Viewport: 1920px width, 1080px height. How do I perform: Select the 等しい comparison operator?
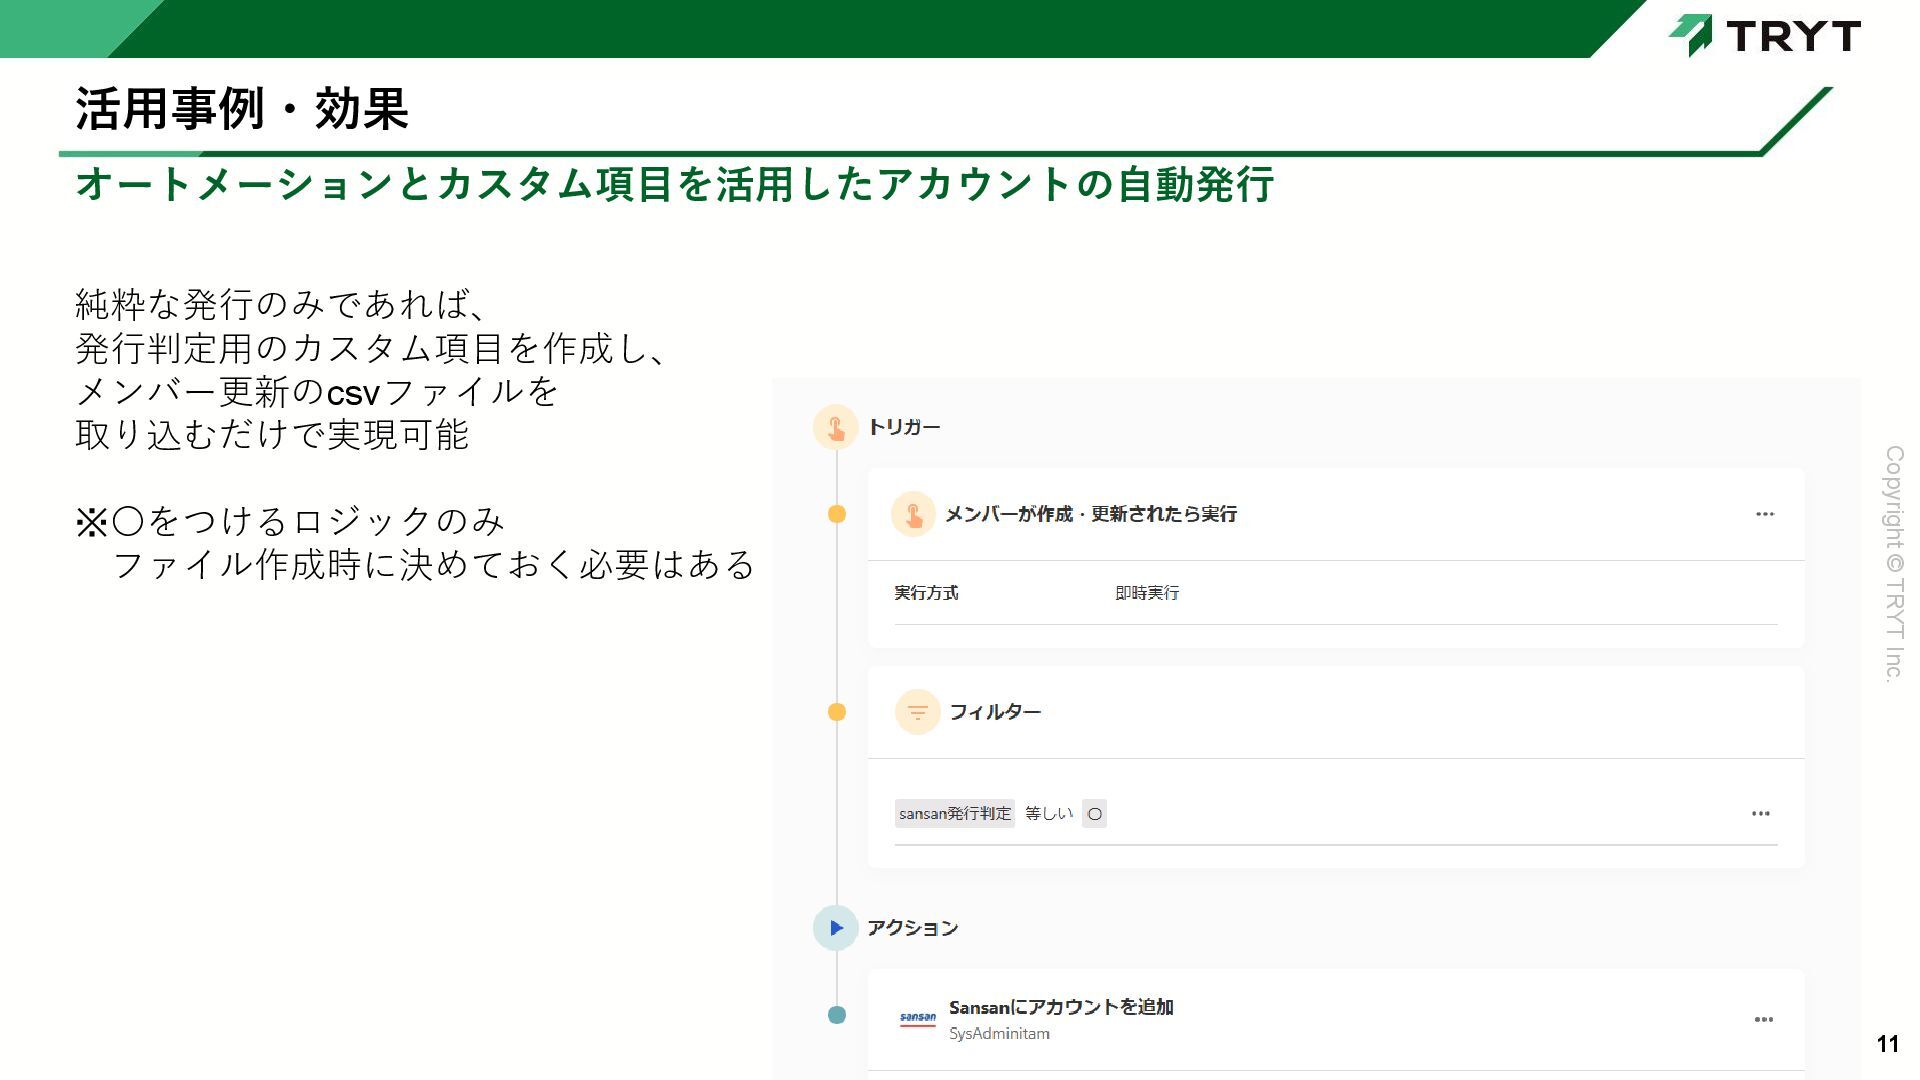point(1048,814)
